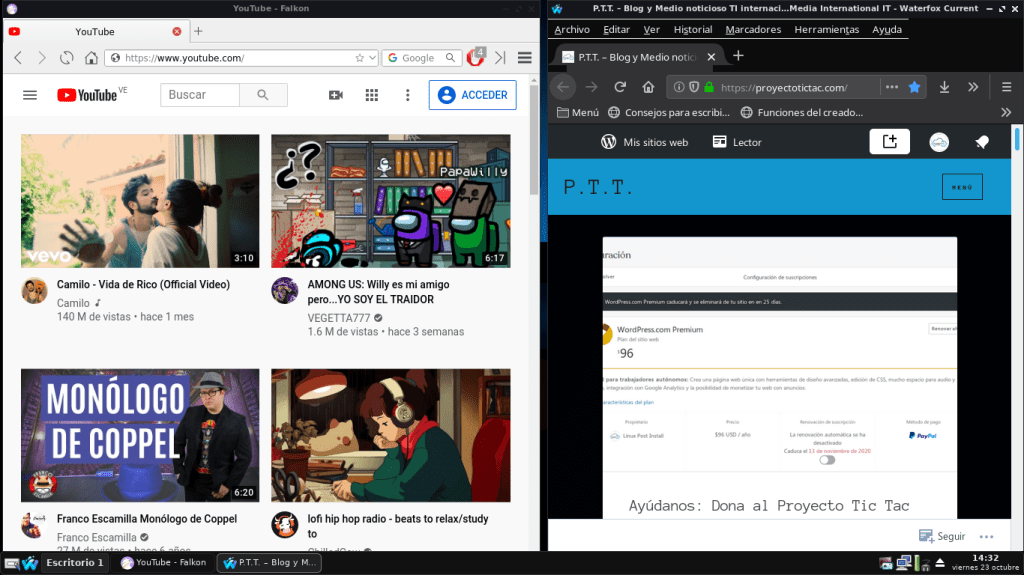
Task: Click the Falkon home button
Action: 91,58
